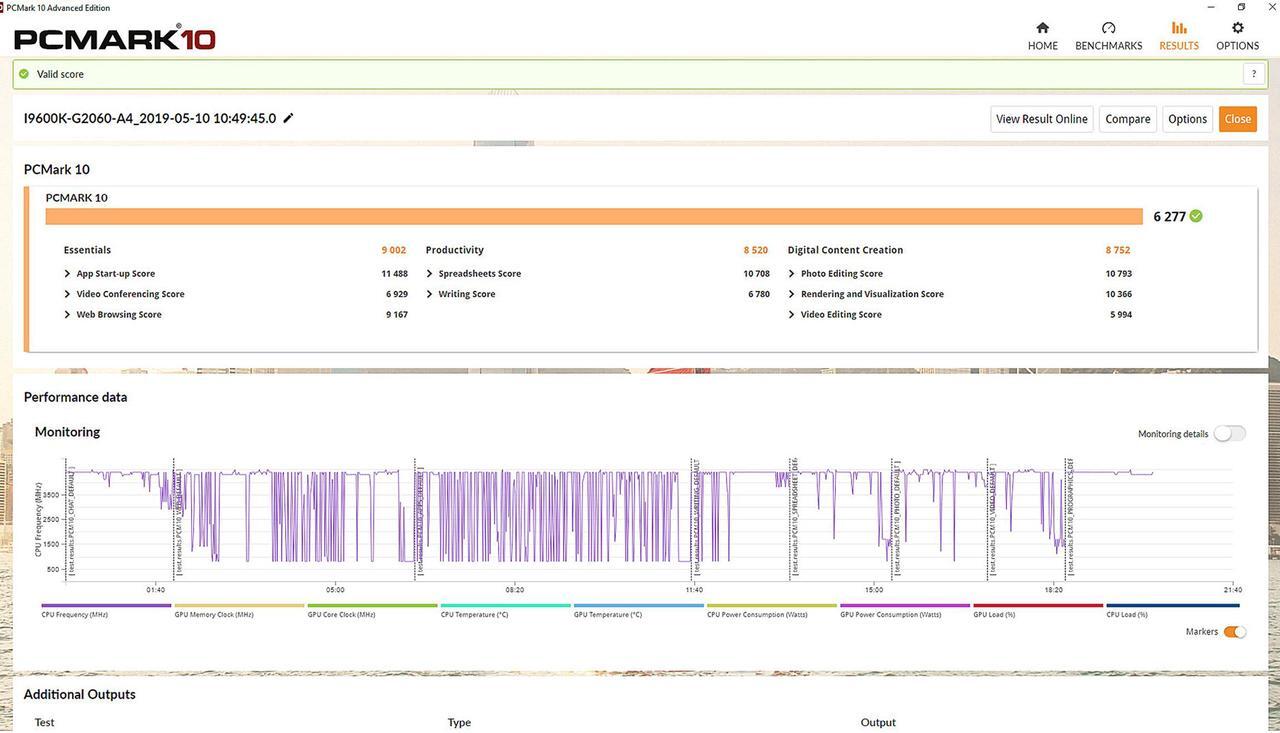This screenshot has width=1280, height=733.
Task: Click the Output column header
Action: click(x=878, y=722)
